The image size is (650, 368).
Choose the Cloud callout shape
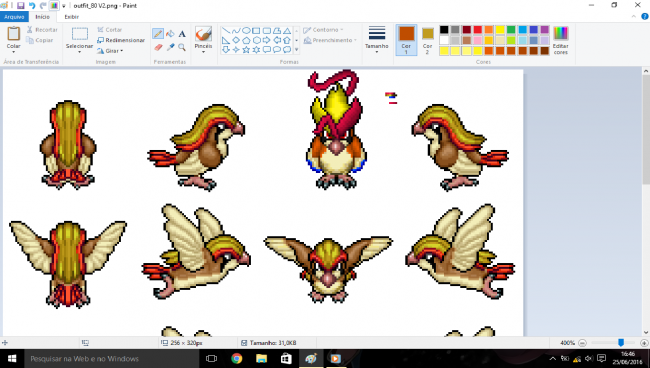coord(287,50)
